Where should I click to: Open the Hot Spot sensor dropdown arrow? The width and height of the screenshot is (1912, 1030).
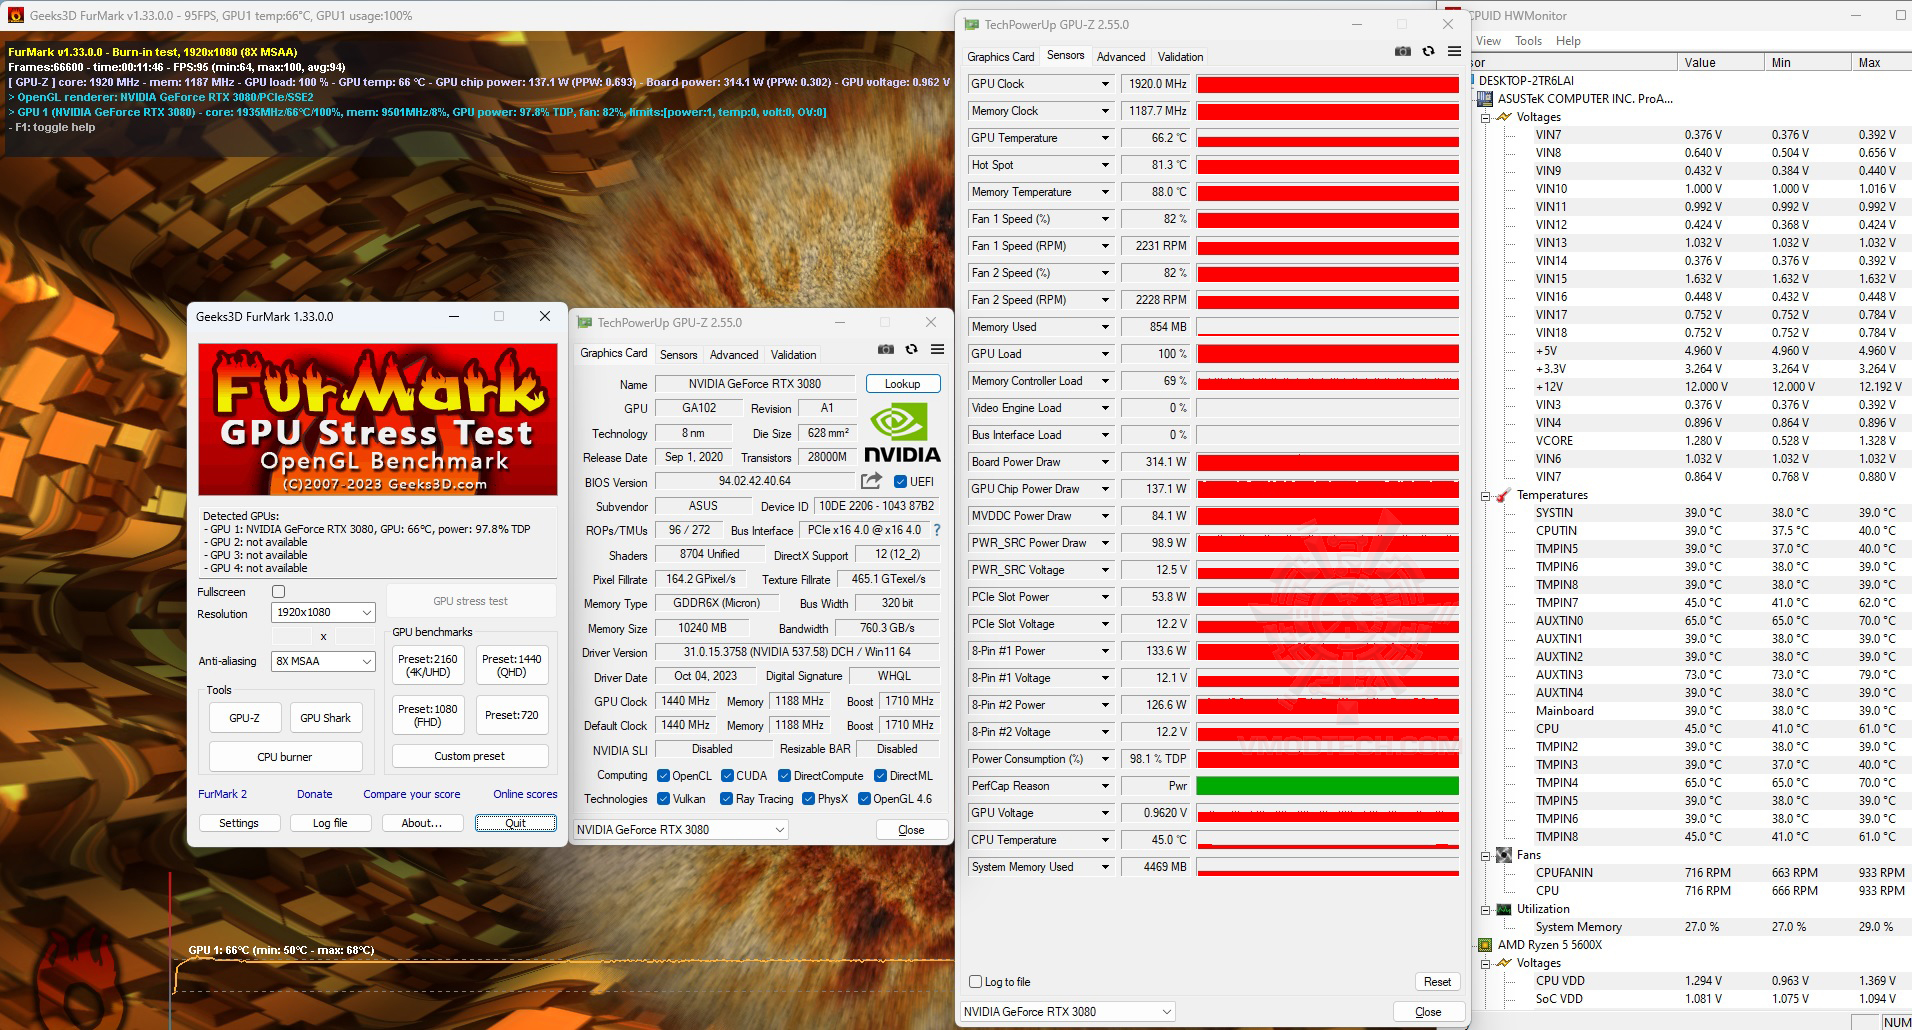coord(1105,165)
